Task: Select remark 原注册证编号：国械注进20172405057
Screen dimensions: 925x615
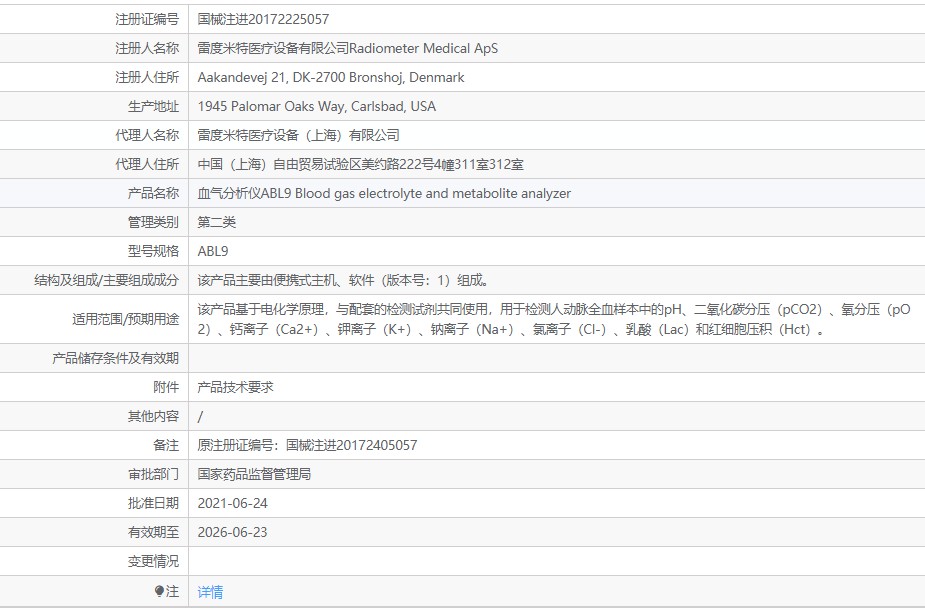Action: coord(307,445)
